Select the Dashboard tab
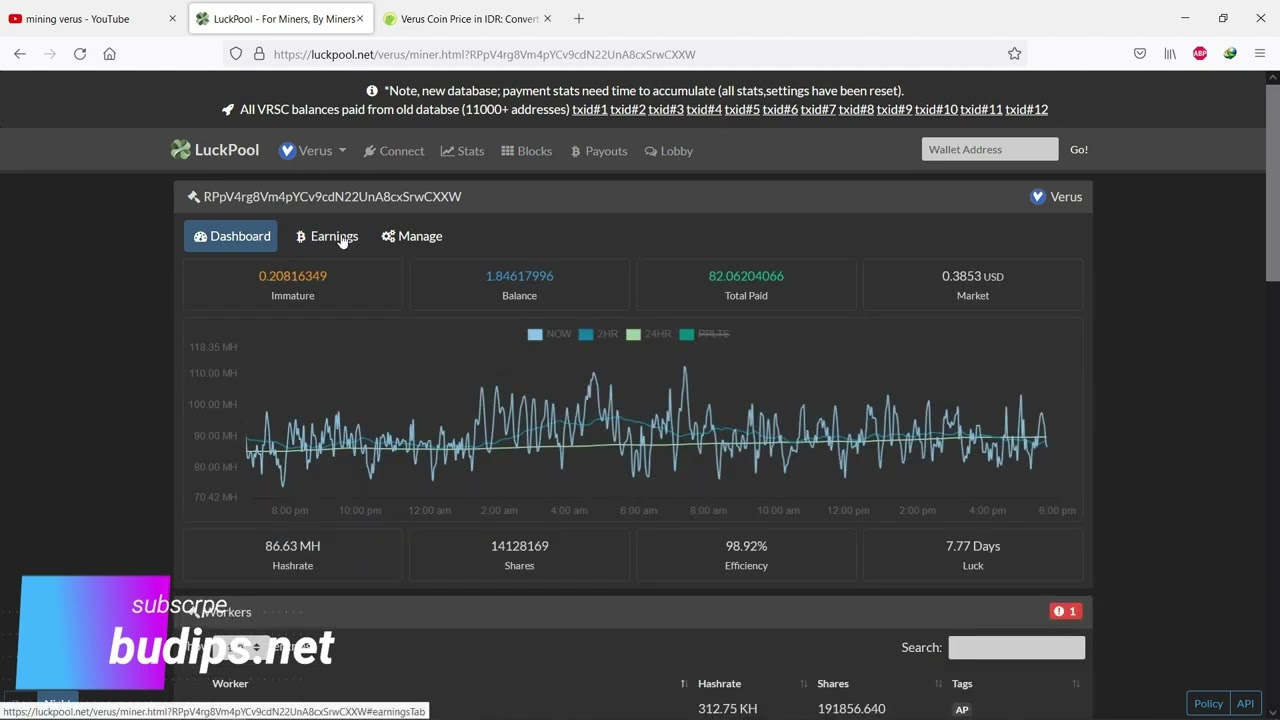 click(231, 236)
